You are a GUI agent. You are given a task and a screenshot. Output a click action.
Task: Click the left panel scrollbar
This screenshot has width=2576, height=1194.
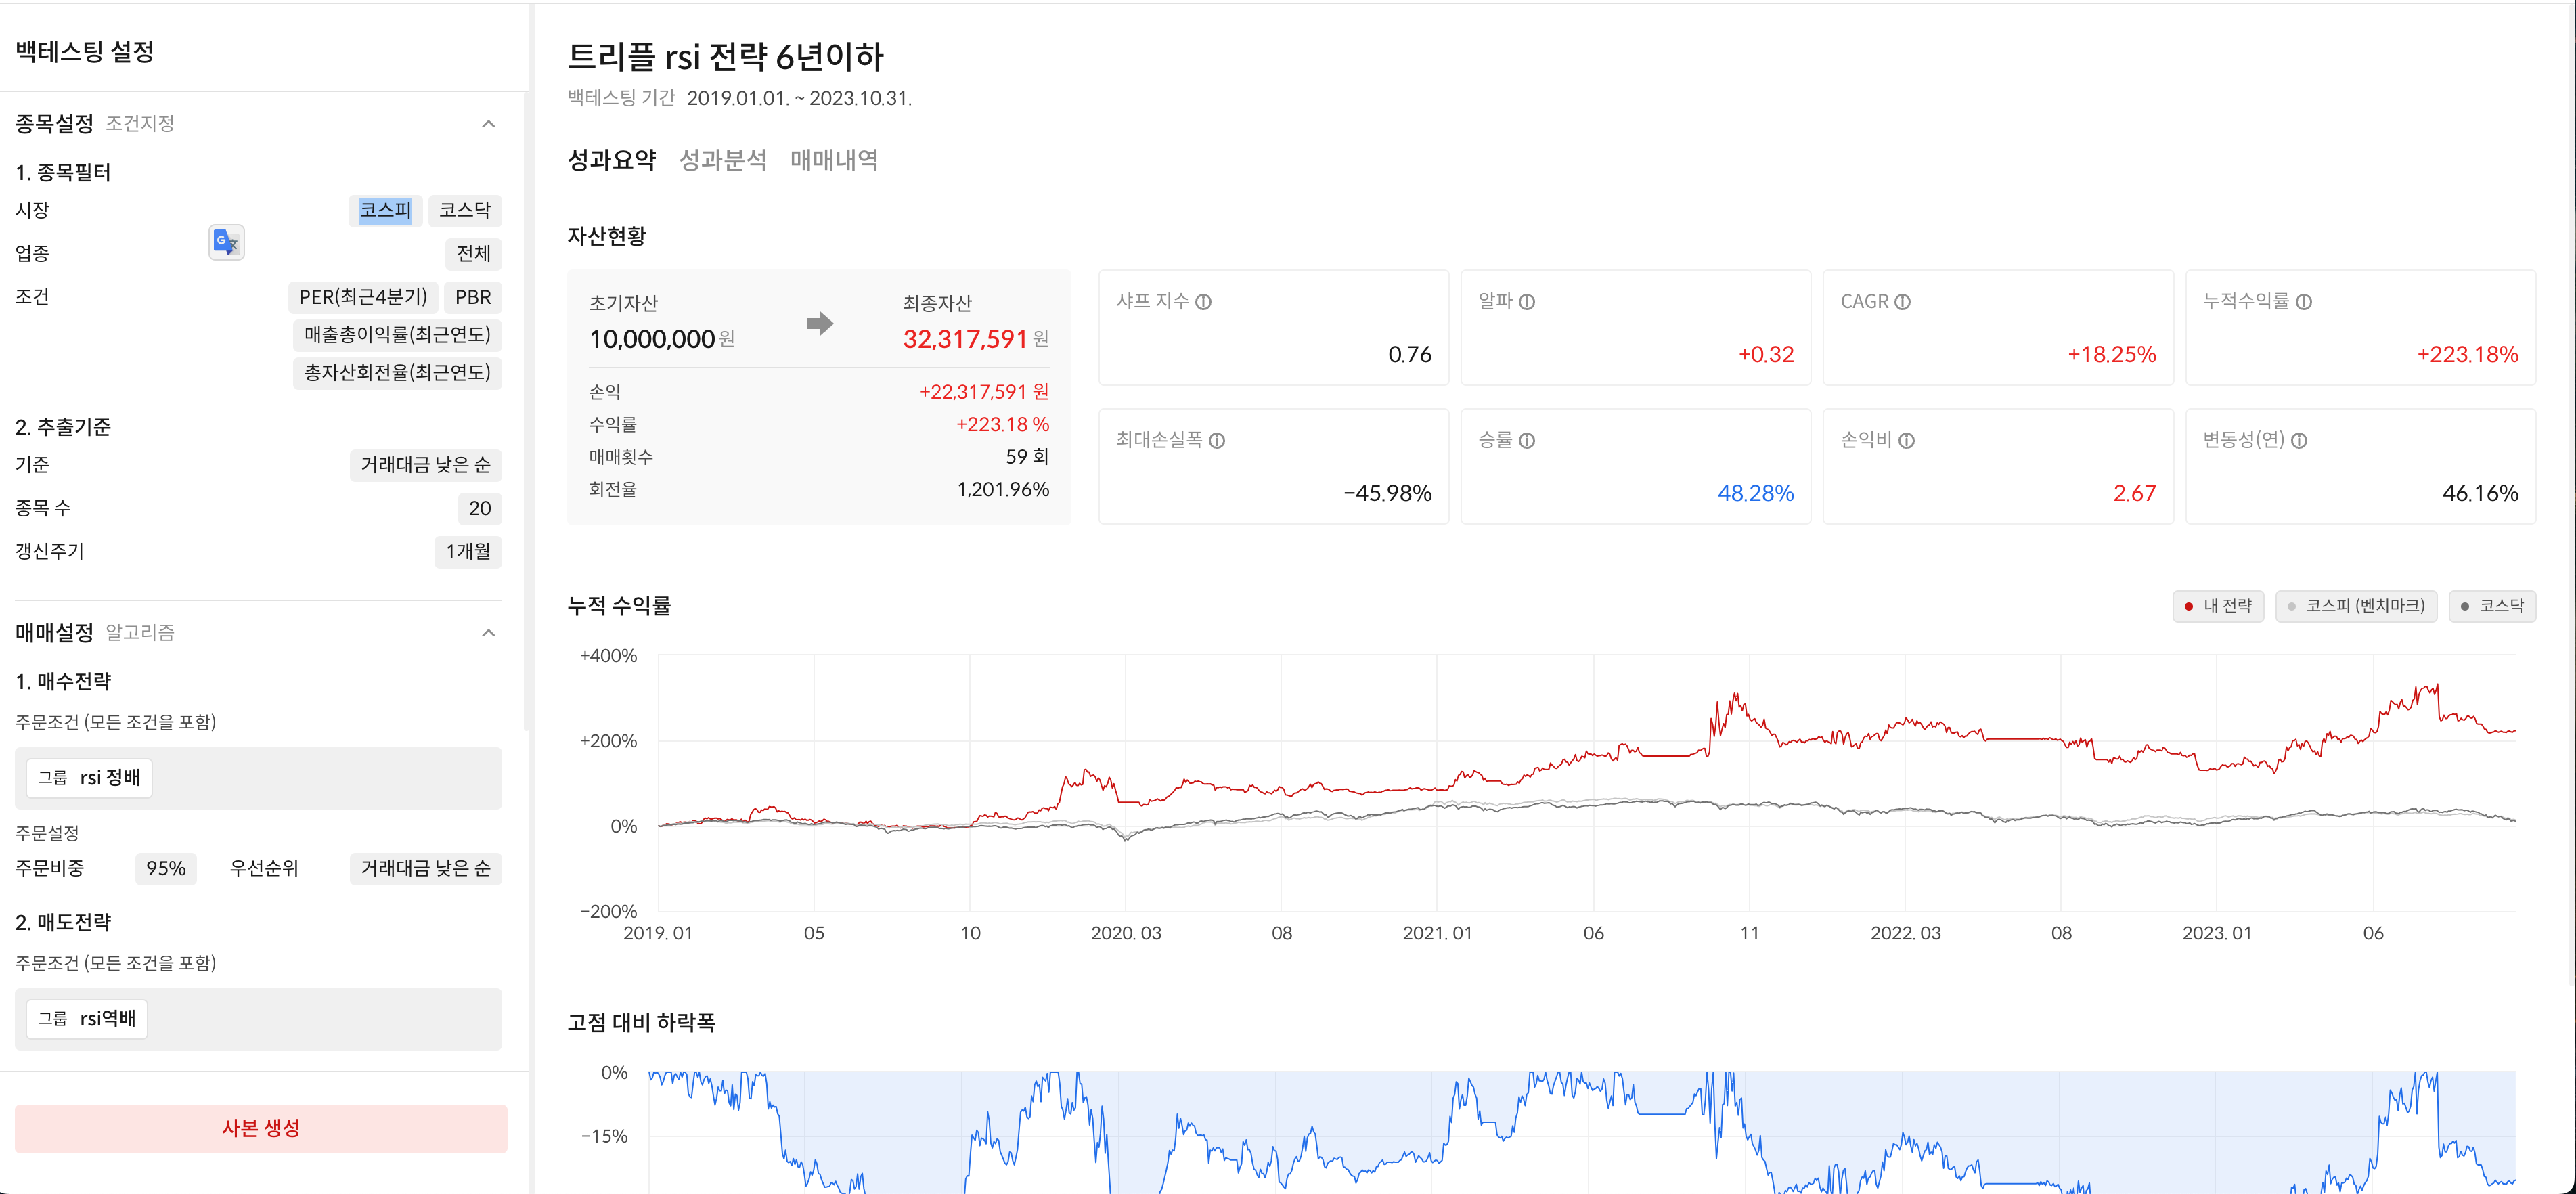click(526, 411)
